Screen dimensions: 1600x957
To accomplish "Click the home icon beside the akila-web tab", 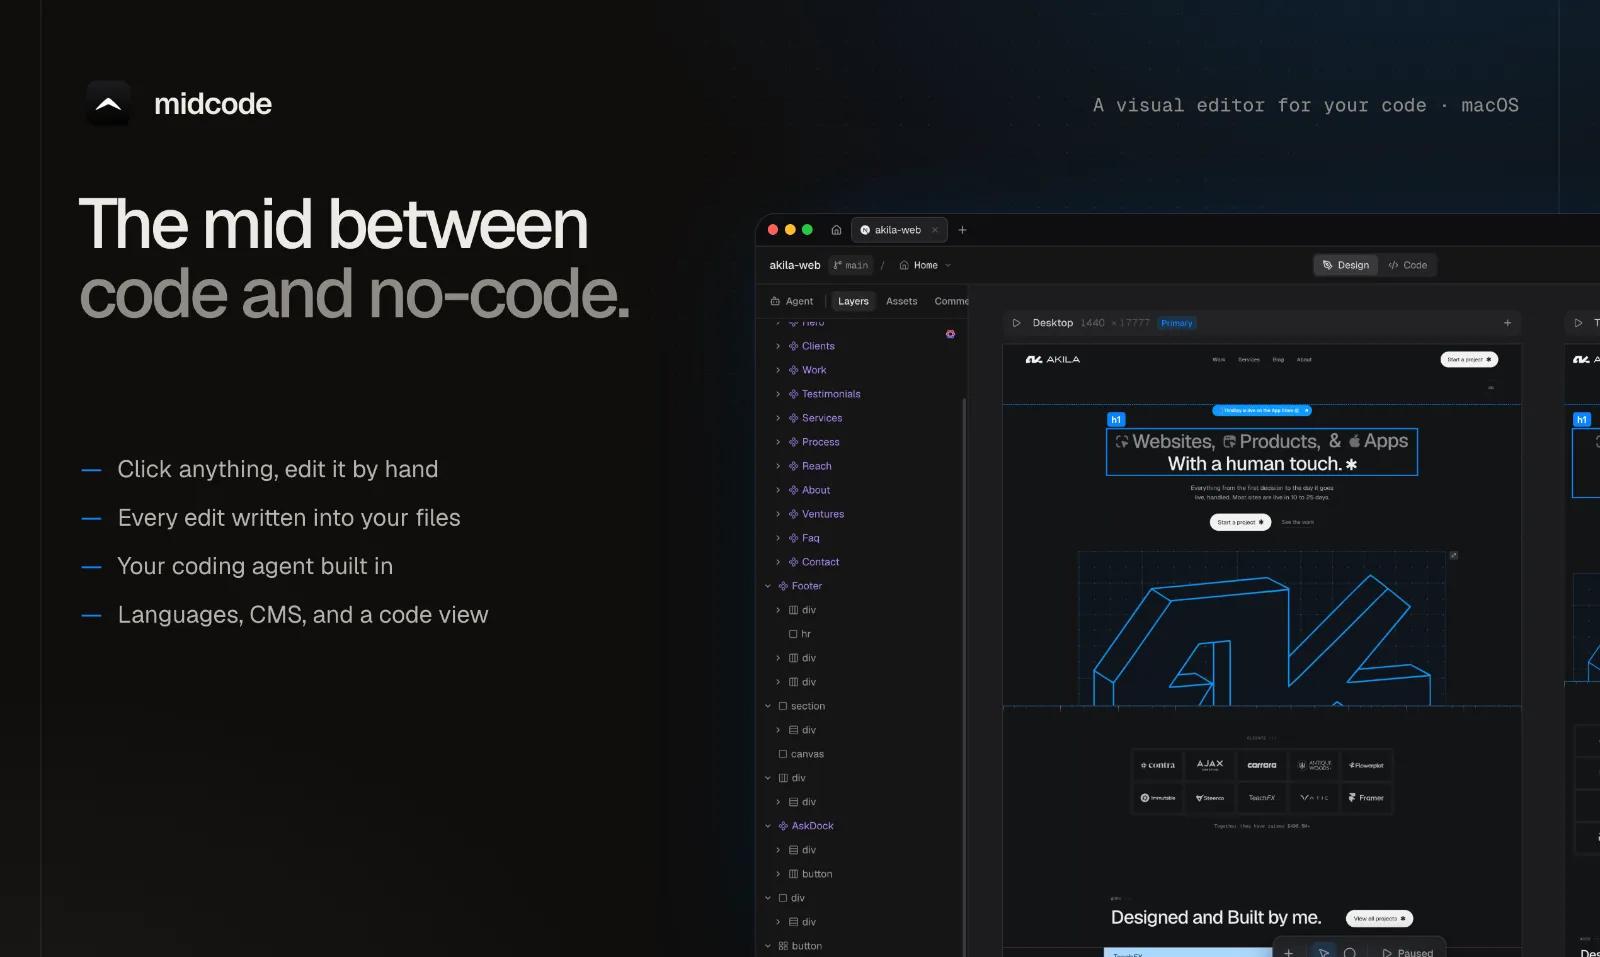I will [x=836, y=230].
